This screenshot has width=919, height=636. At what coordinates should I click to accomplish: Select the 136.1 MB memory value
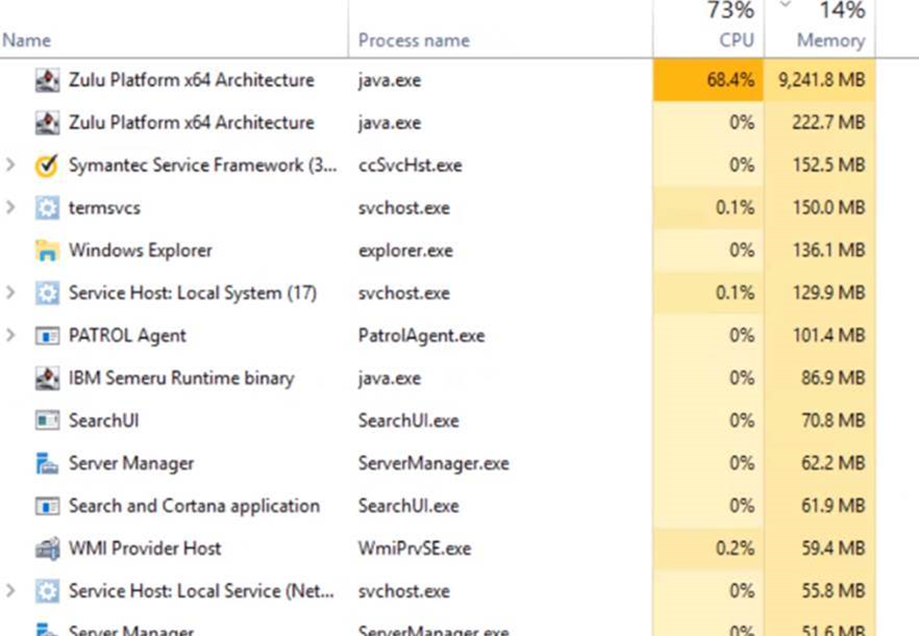pos(829,250)
